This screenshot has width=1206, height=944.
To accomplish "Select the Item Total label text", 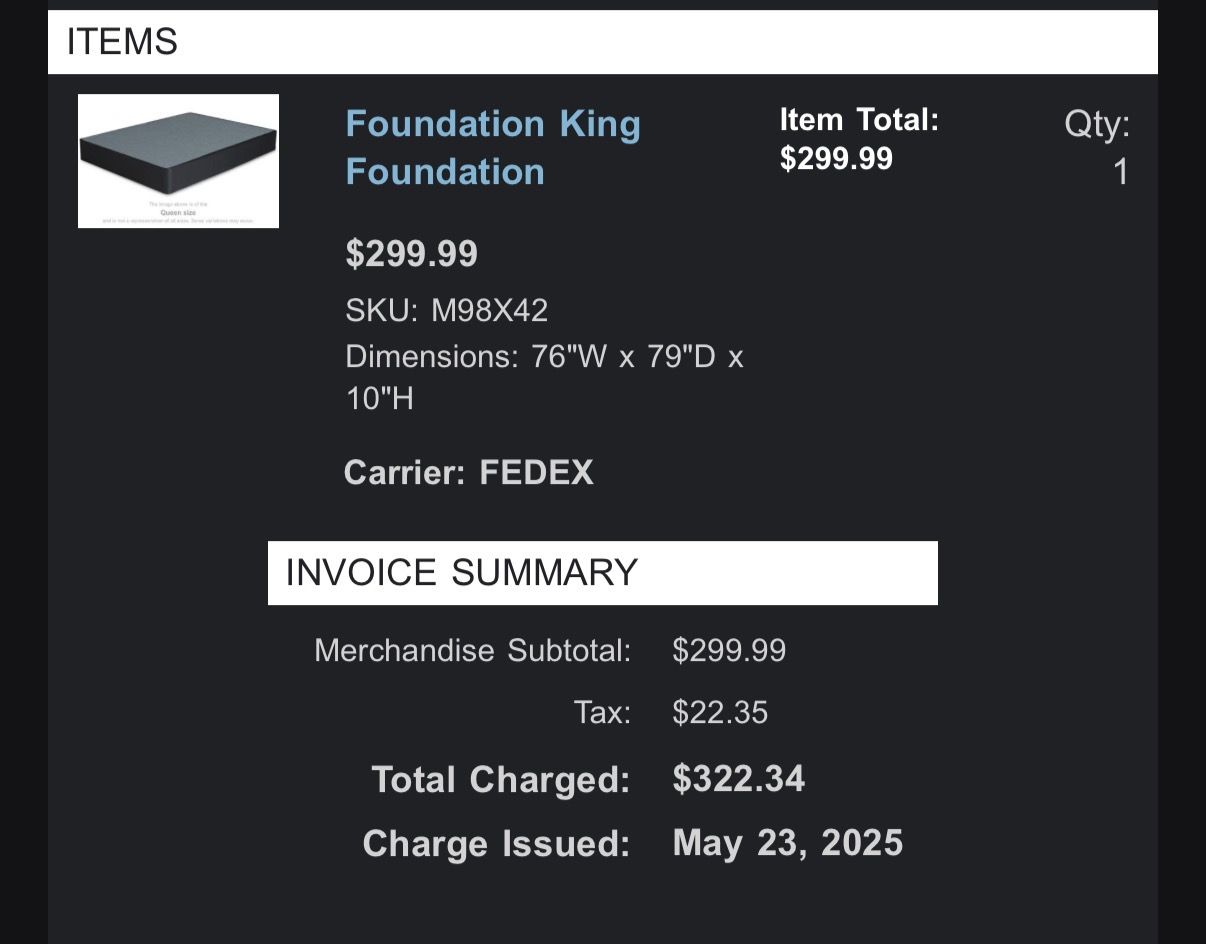I will 859,120.
